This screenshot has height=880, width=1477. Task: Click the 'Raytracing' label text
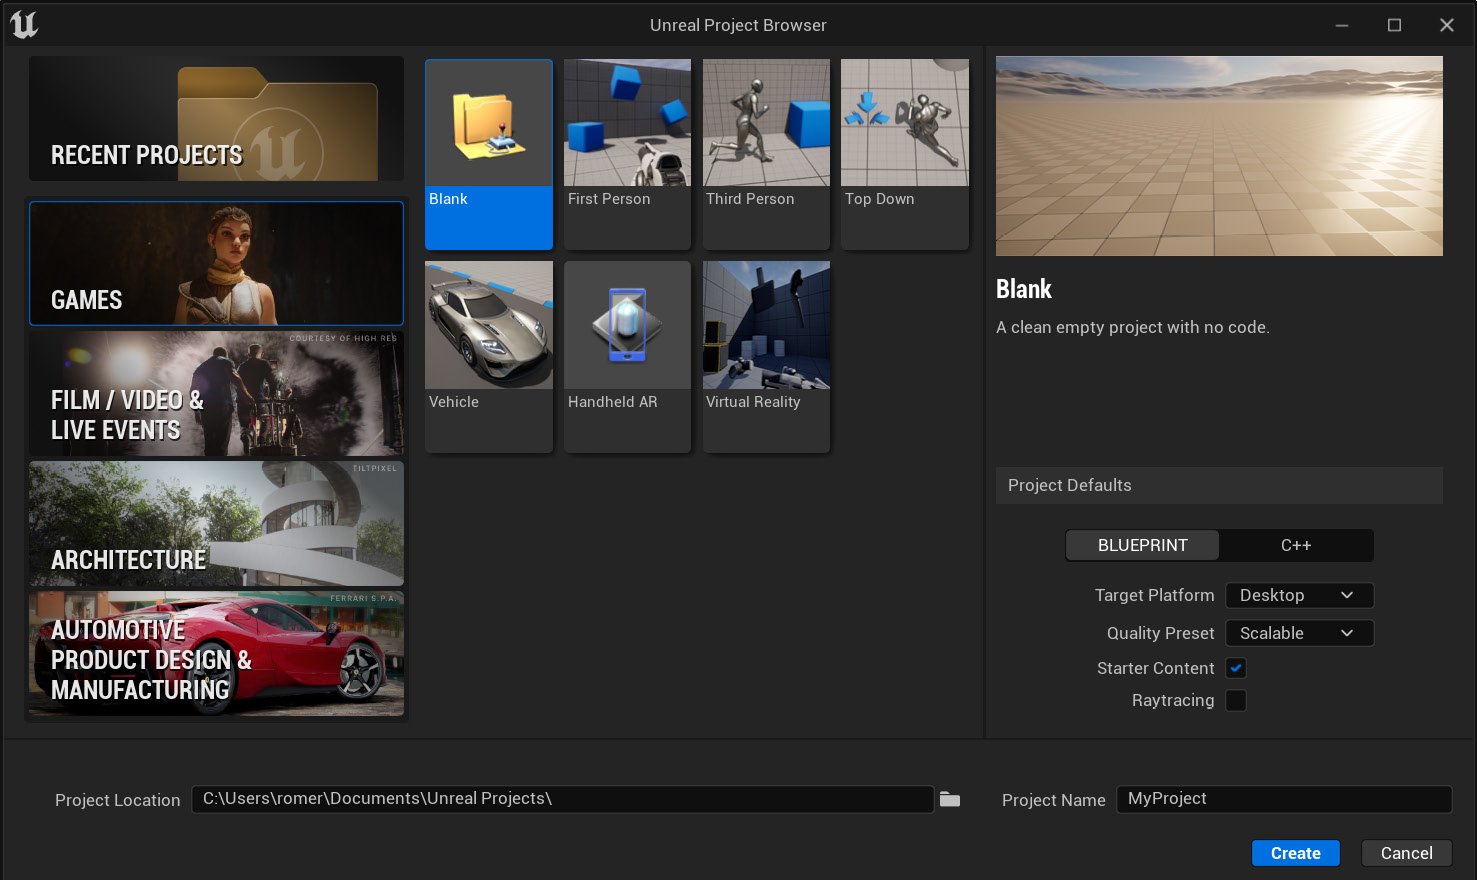[x=1173, y=700]
